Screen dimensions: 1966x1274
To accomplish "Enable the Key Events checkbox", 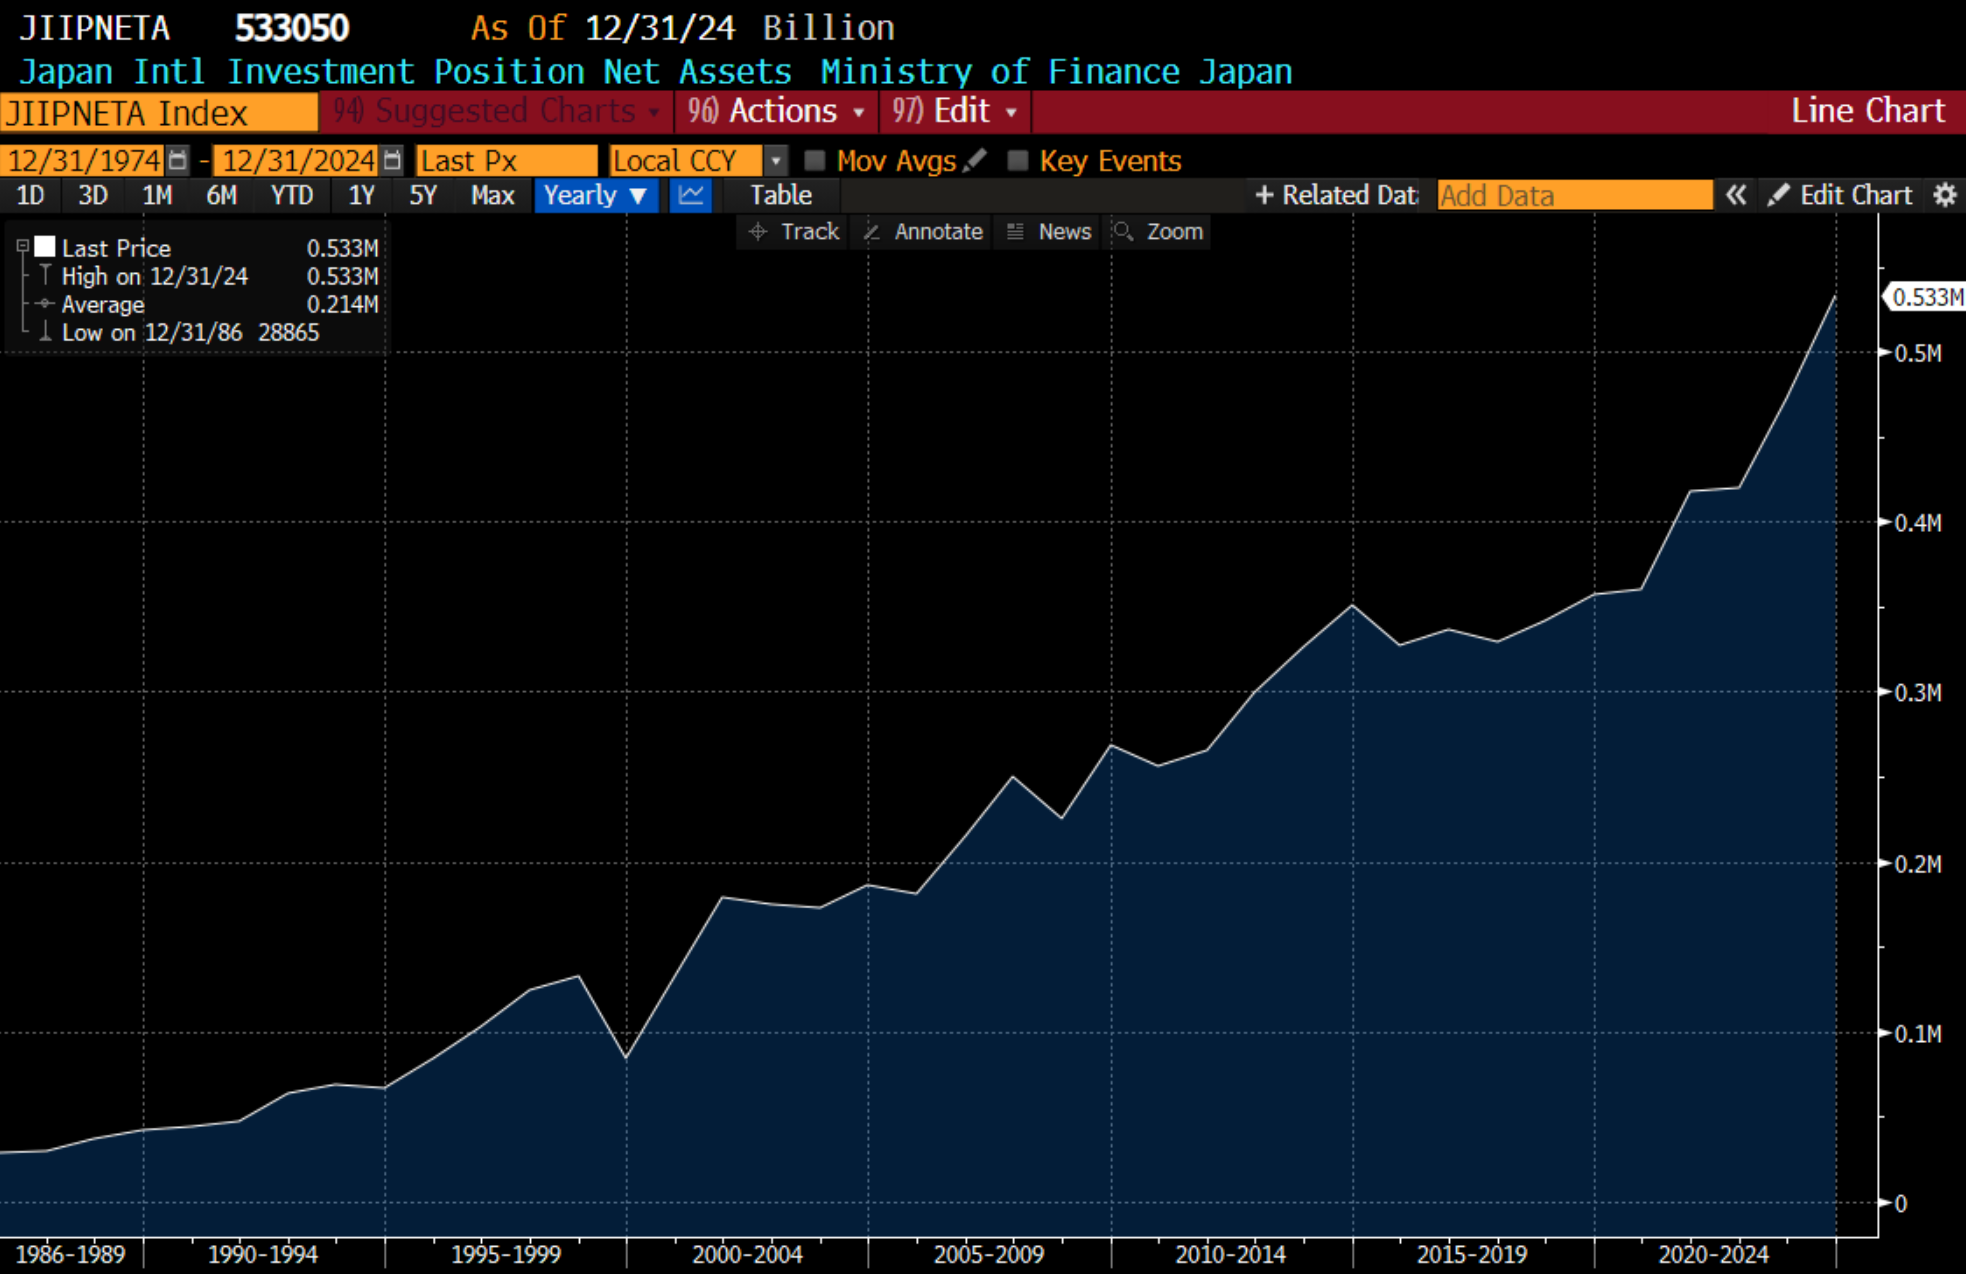I will coord(1018,160).
